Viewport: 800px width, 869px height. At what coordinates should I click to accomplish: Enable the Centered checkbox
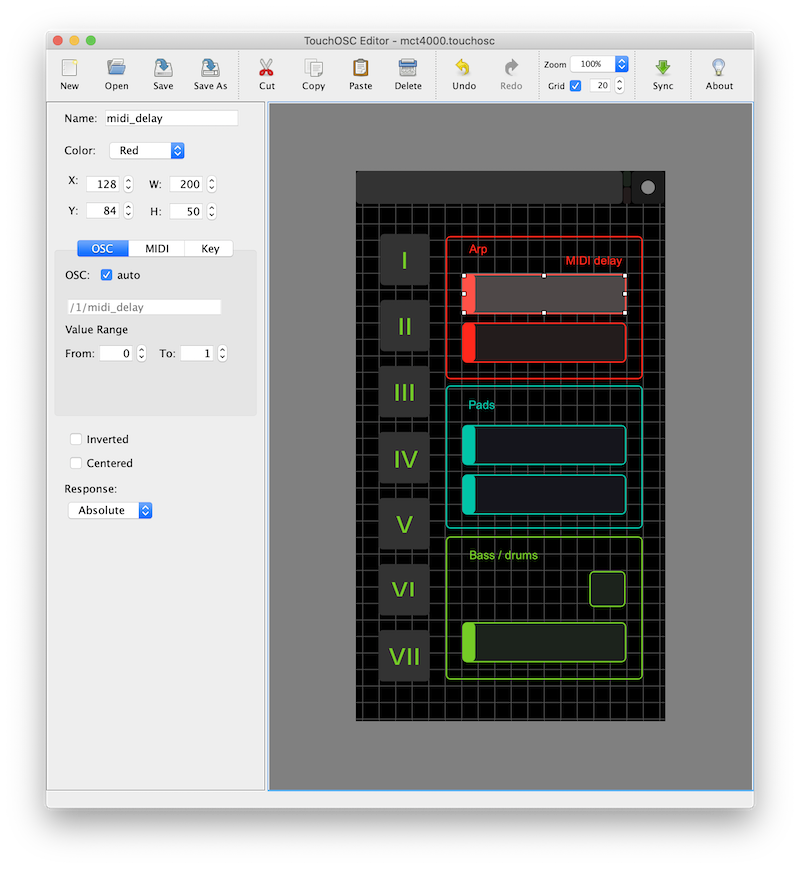(76, 463)
